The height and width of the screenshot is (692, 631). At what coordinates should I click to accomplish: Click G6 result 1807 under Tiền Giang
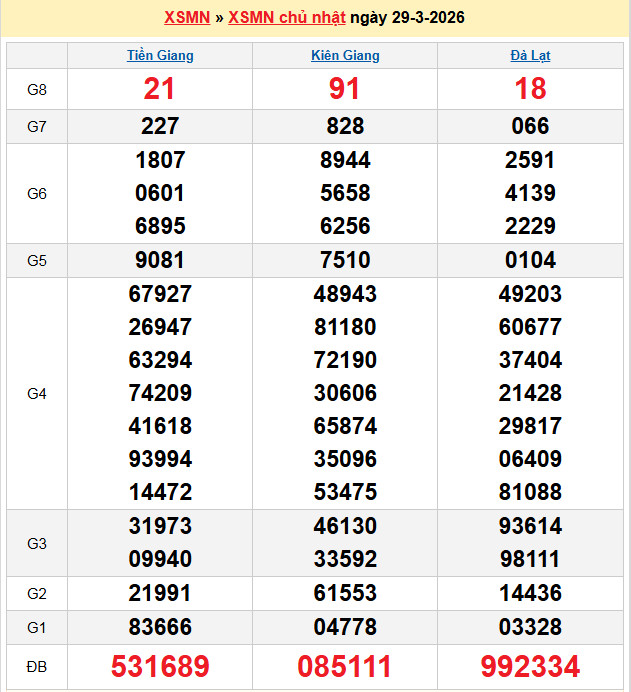tap(160, 160)
